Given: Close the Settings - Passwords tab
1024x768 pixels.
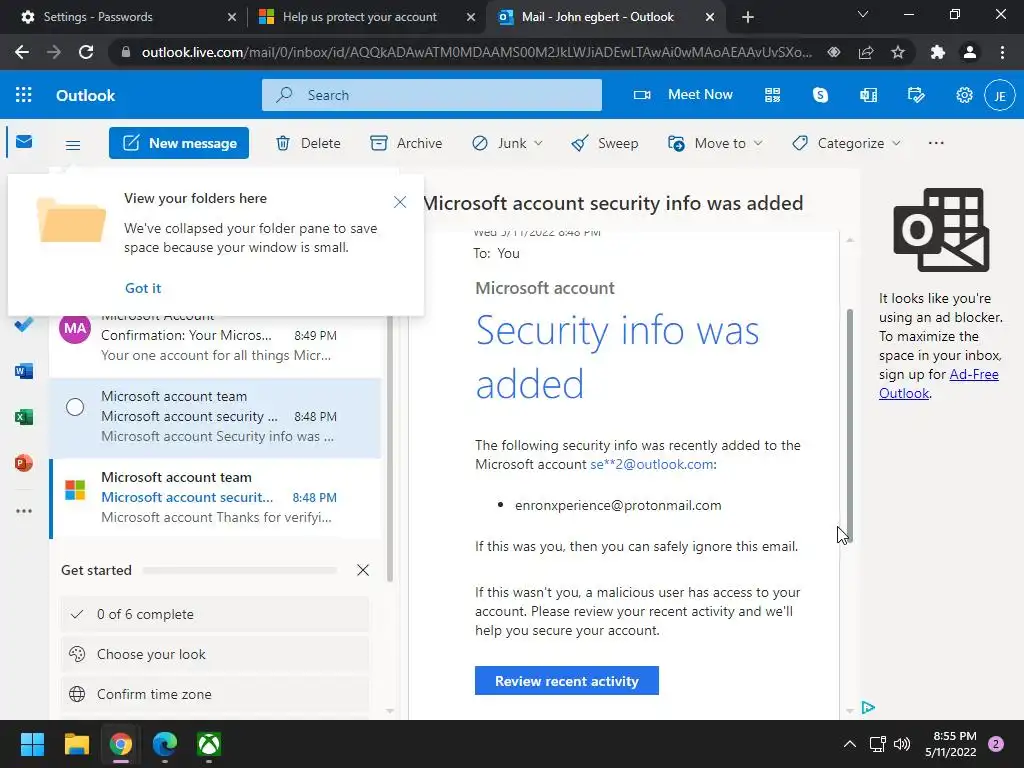Looking at the screenshot, I should tap(232, 17).
